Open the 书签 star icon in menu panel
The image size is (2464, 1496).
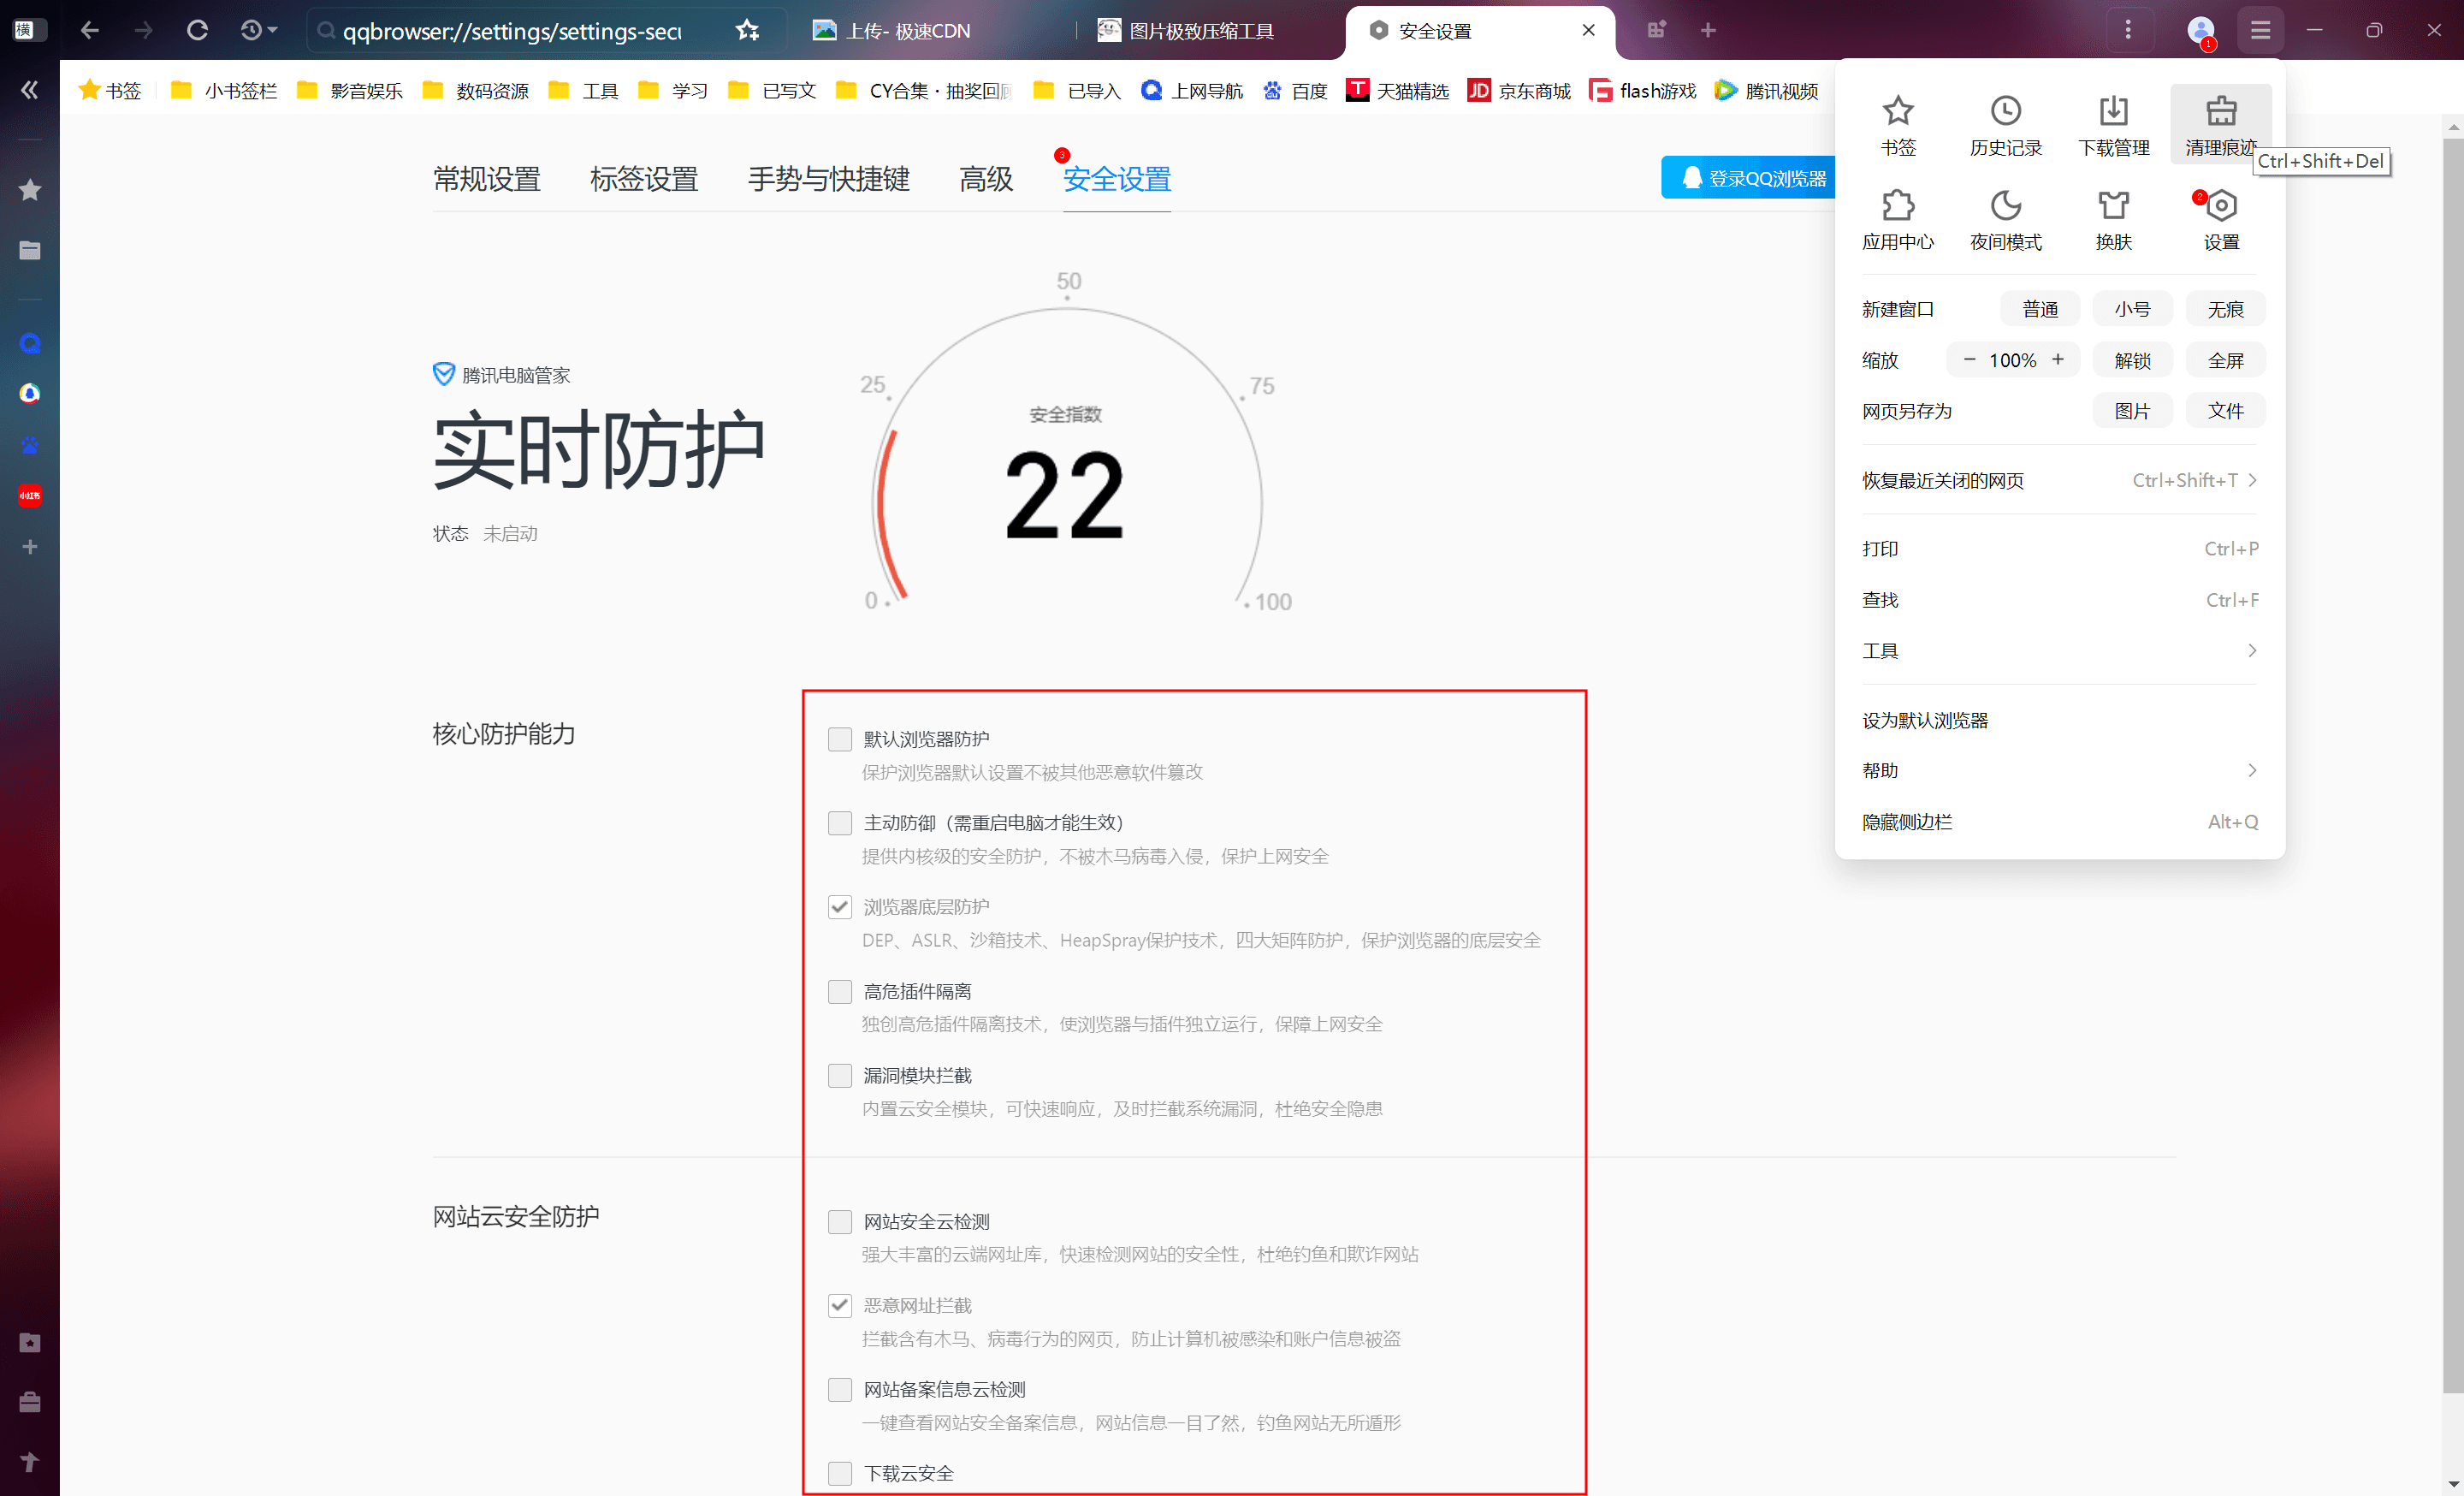(1897, 111)
